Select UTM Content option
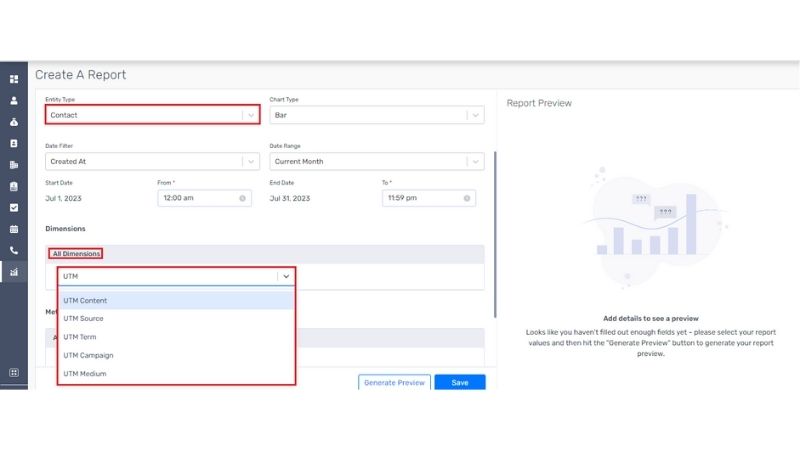800x450 pixels. [176, 301]
